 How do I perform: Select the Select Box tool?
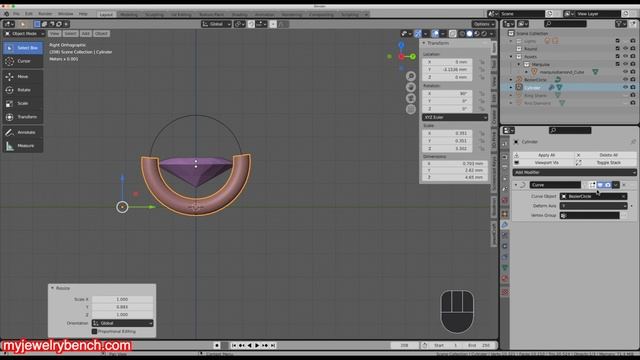coord(23,48)
